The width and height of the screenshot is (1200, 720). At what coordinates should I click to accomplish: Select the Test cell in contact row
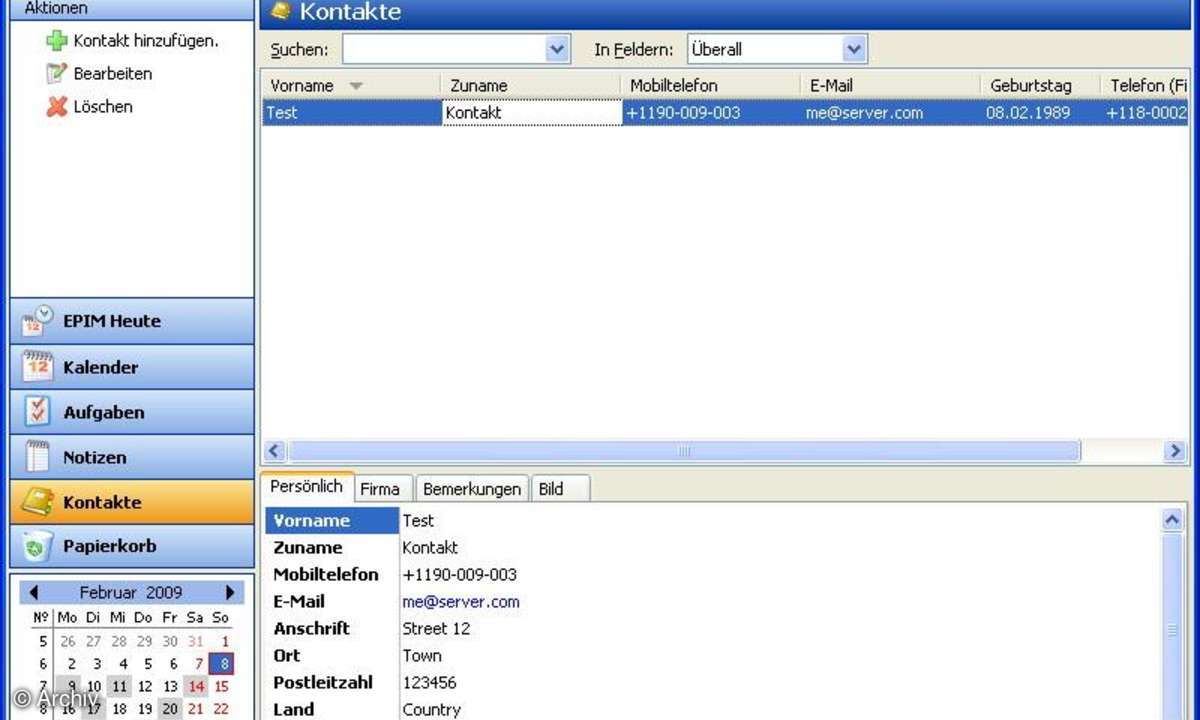352,113
